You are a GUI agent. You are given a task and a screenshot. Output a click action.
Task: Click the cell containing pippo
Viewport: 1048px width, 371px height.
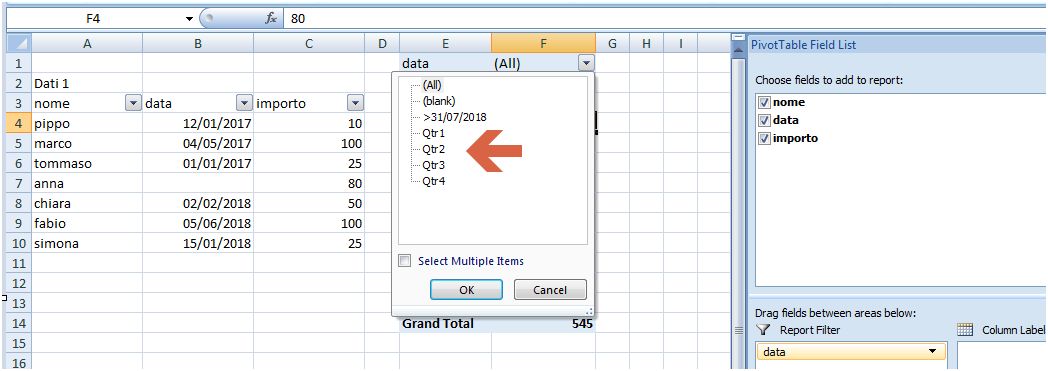[x=87, y=124]
